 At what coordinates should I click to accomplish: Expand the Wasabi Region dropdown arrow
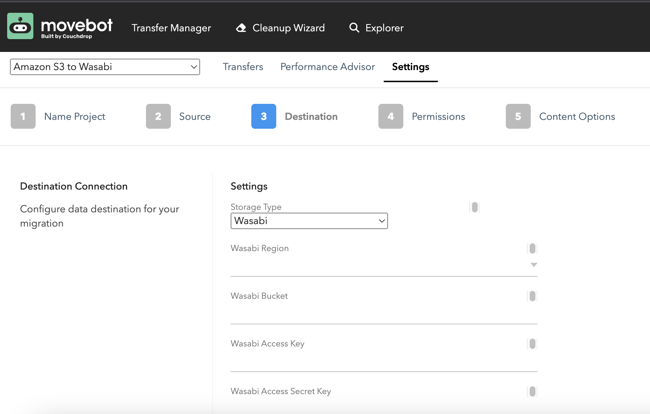(533, 265)
